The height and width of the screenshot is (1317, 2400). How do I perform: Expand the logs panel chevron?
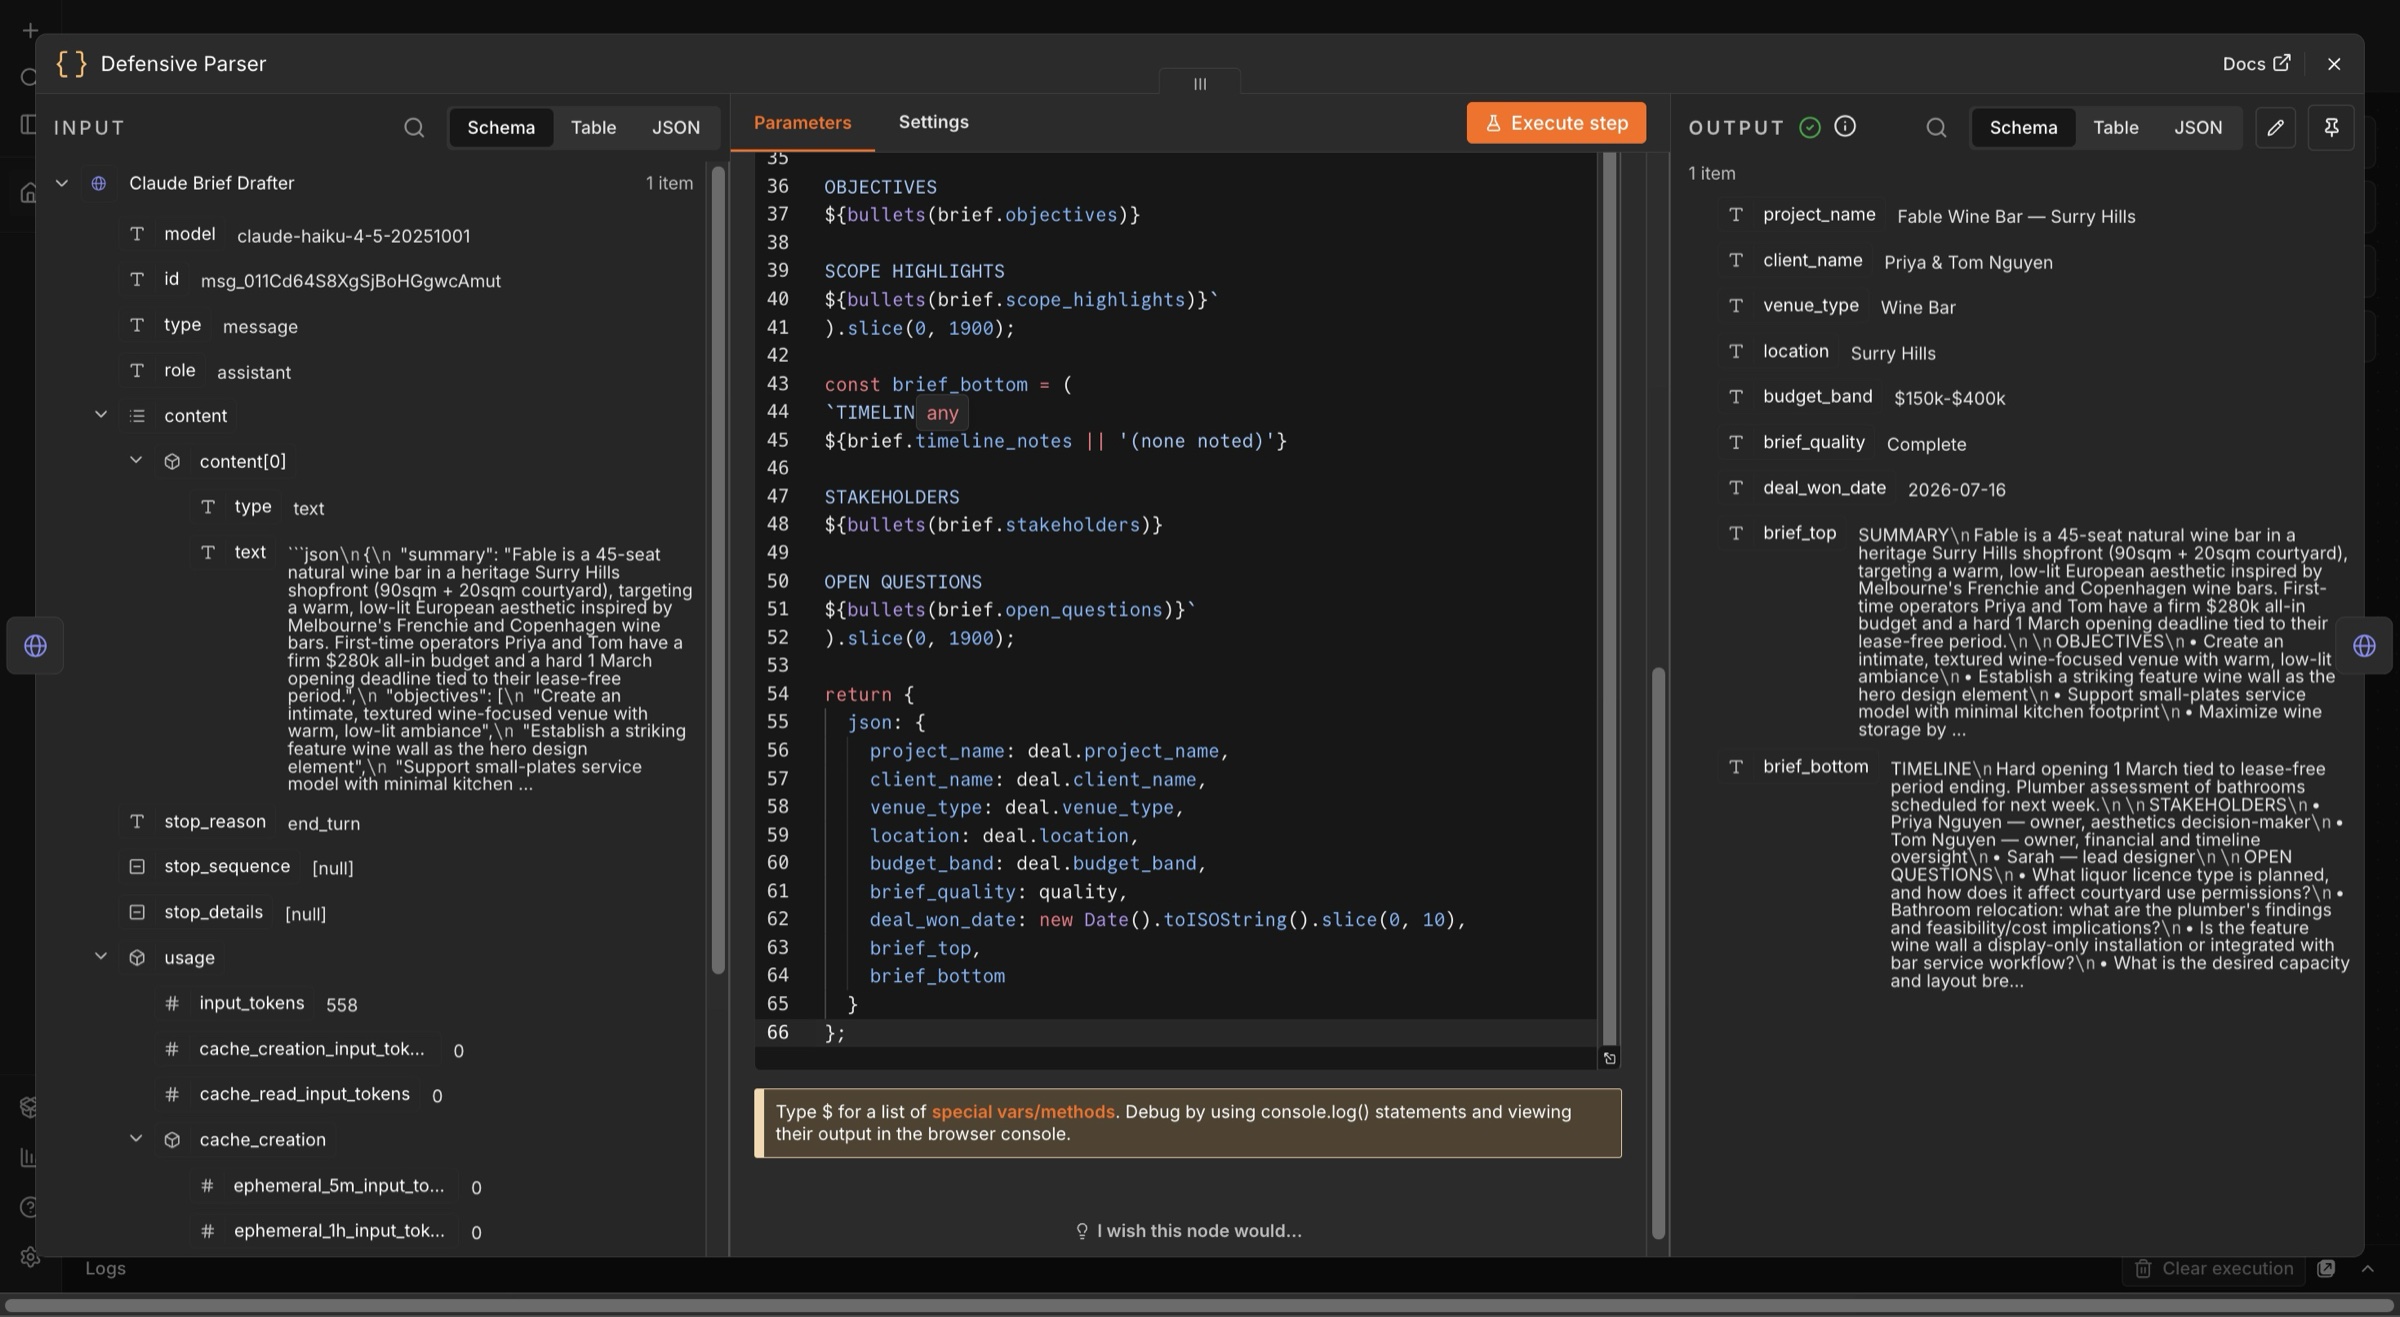[x=2367, y=1269]
